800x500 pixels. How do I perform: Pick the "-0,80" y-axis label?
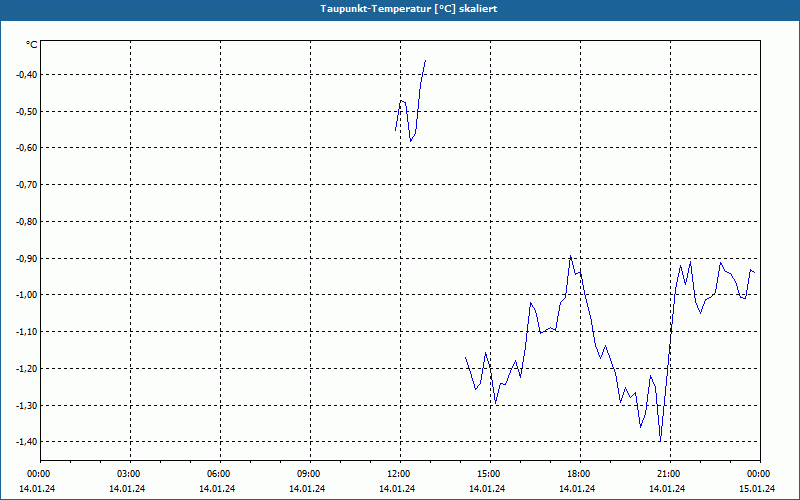(26, 222)
